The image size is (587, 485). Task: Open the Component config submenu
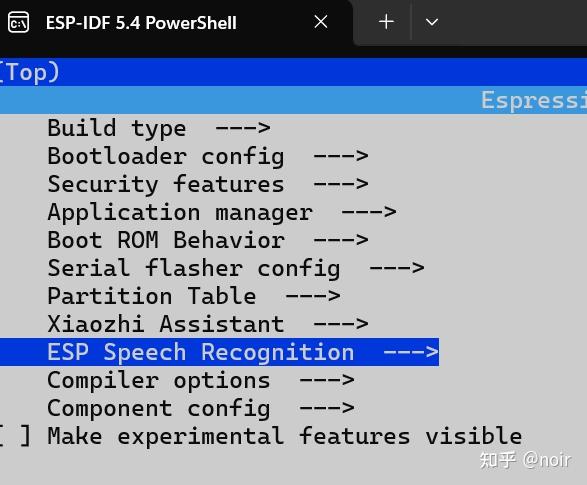click(201, 408)
